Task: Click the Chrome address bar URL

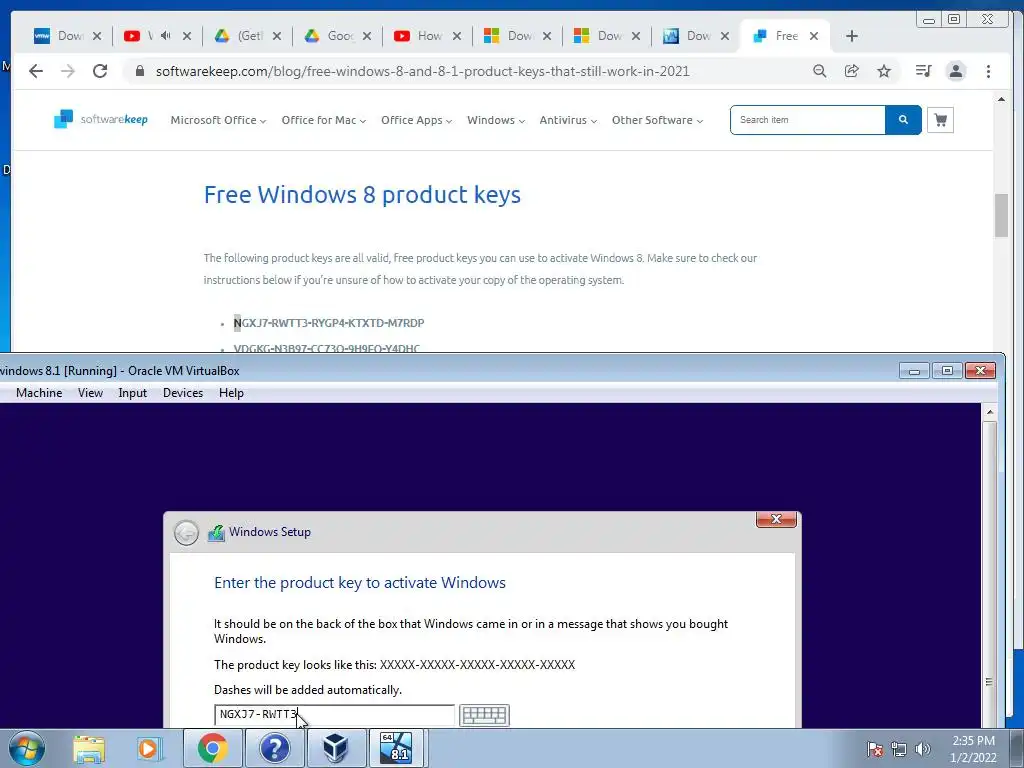Action: coord(423,71)
